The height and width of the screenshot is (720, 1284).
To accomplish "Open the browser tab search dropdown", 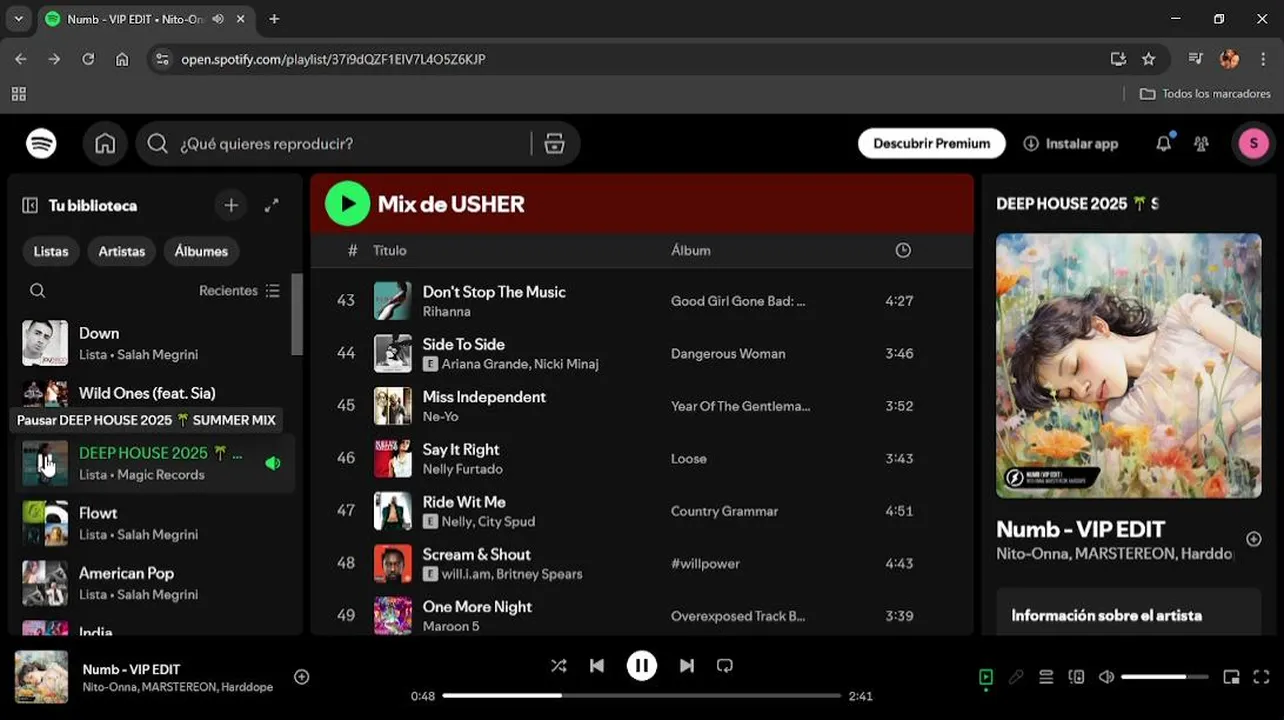I will [x=18, y=19].
